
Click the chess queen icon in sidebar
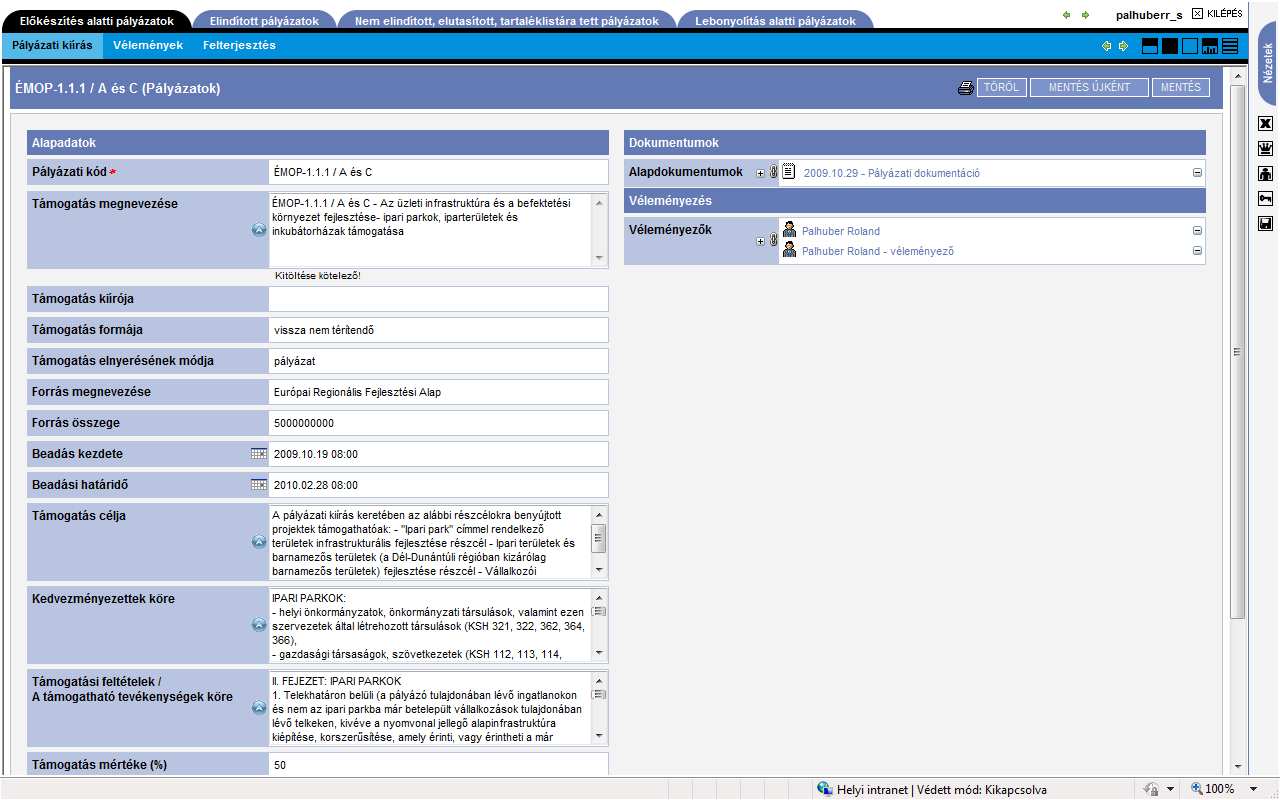[1265, 149]
